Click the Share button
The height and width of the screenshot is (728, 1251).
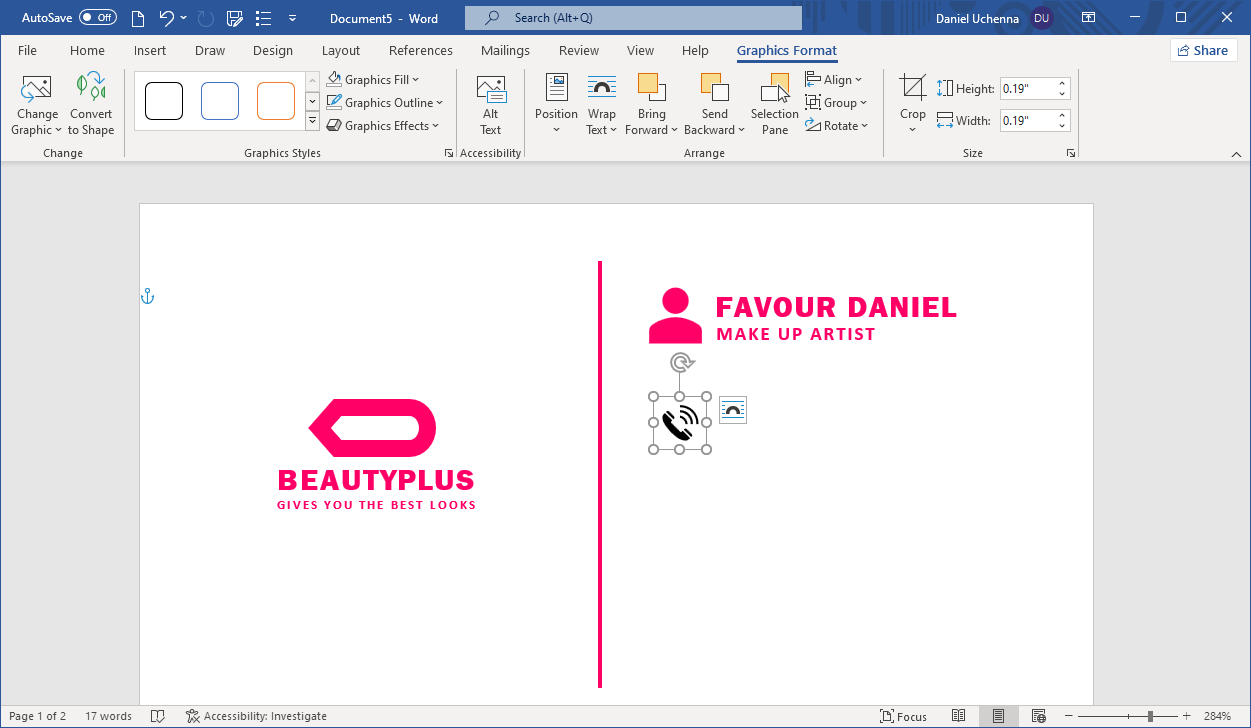click(x=1202, y=51)
